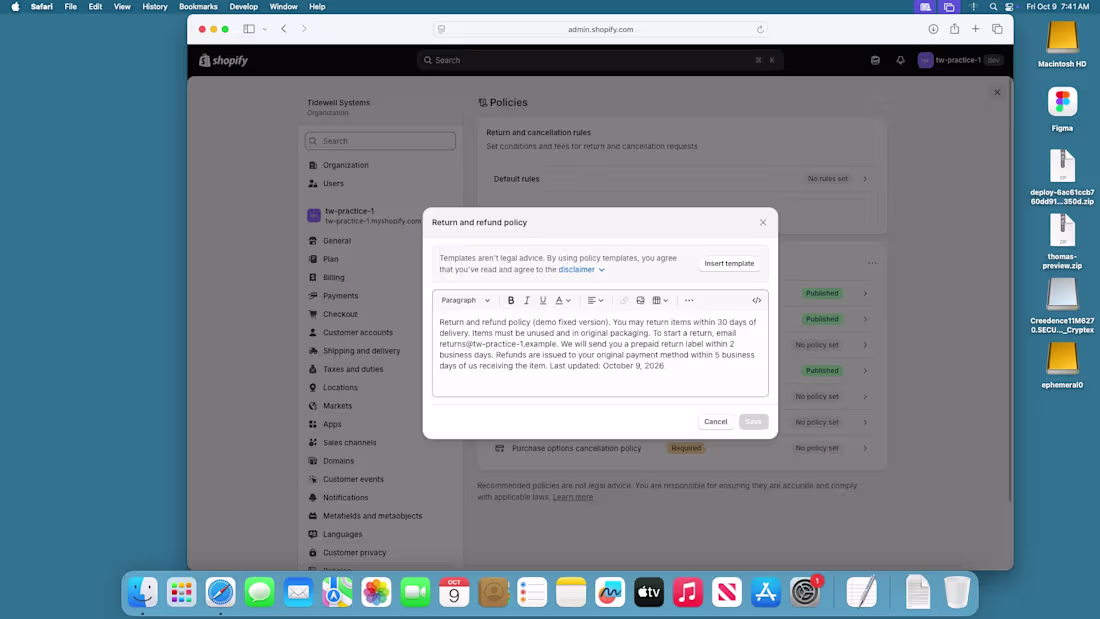Go back in Safari
1100x619 pixels.
pyautogui.click(x=283, y=29)
